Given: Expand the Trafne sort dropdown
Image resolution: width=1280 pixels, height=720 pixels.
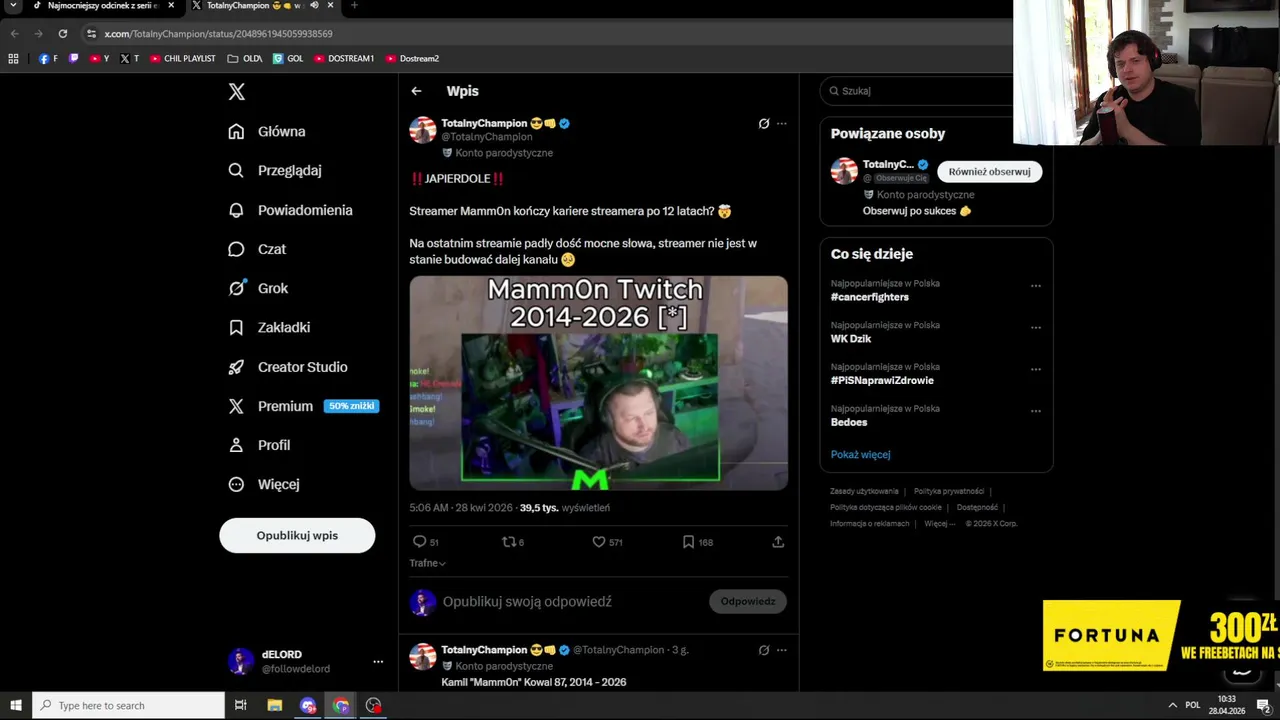Looking at the screenshot, I should pos(427,563).
